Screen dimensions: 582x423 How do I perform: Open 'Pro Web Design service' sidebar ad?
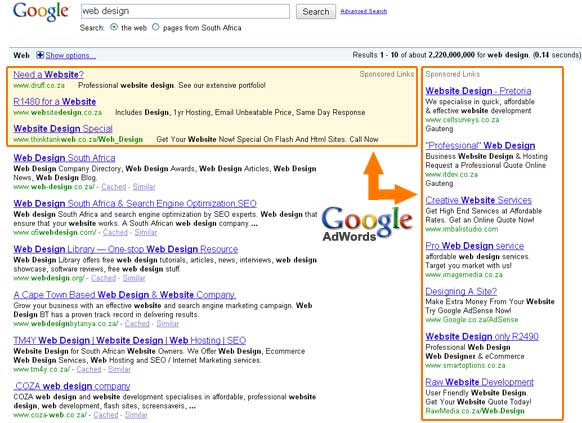475,246
